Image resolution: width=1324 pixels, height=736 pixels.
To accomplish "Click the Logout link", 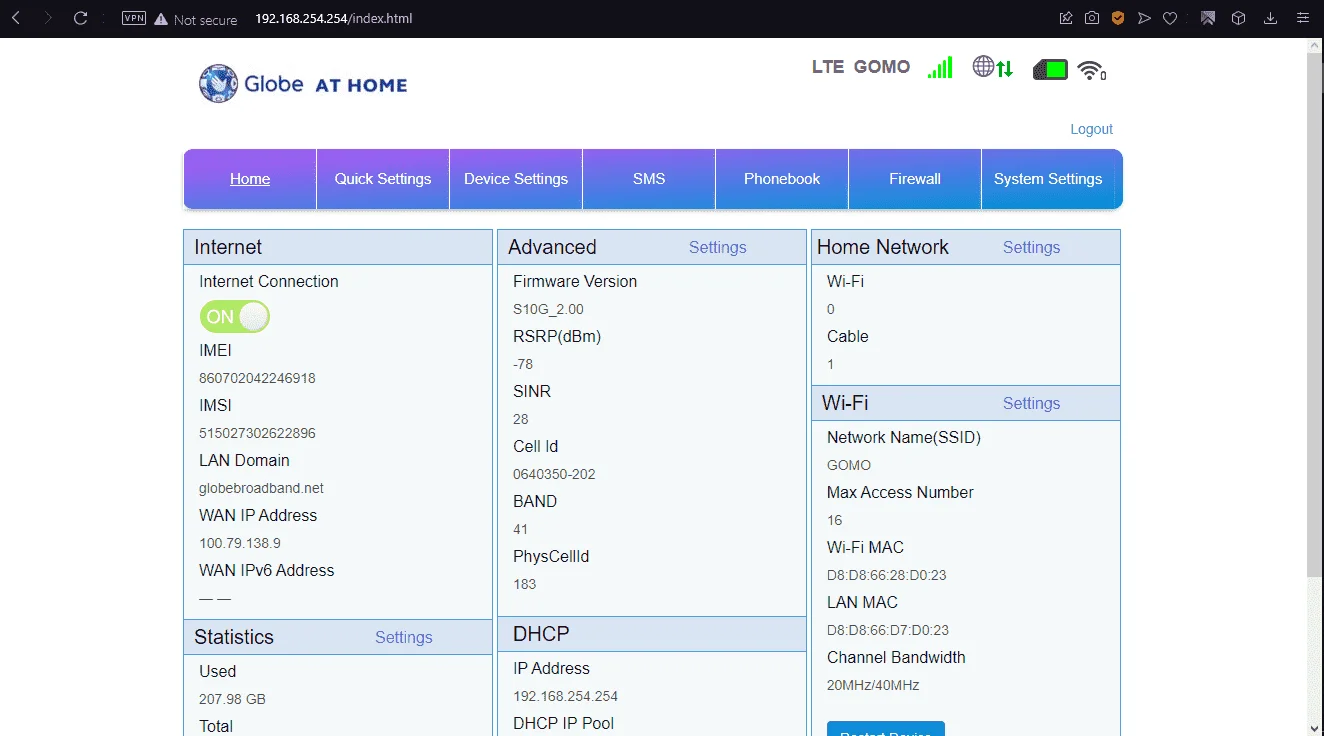I will [x=1092, y=129].
